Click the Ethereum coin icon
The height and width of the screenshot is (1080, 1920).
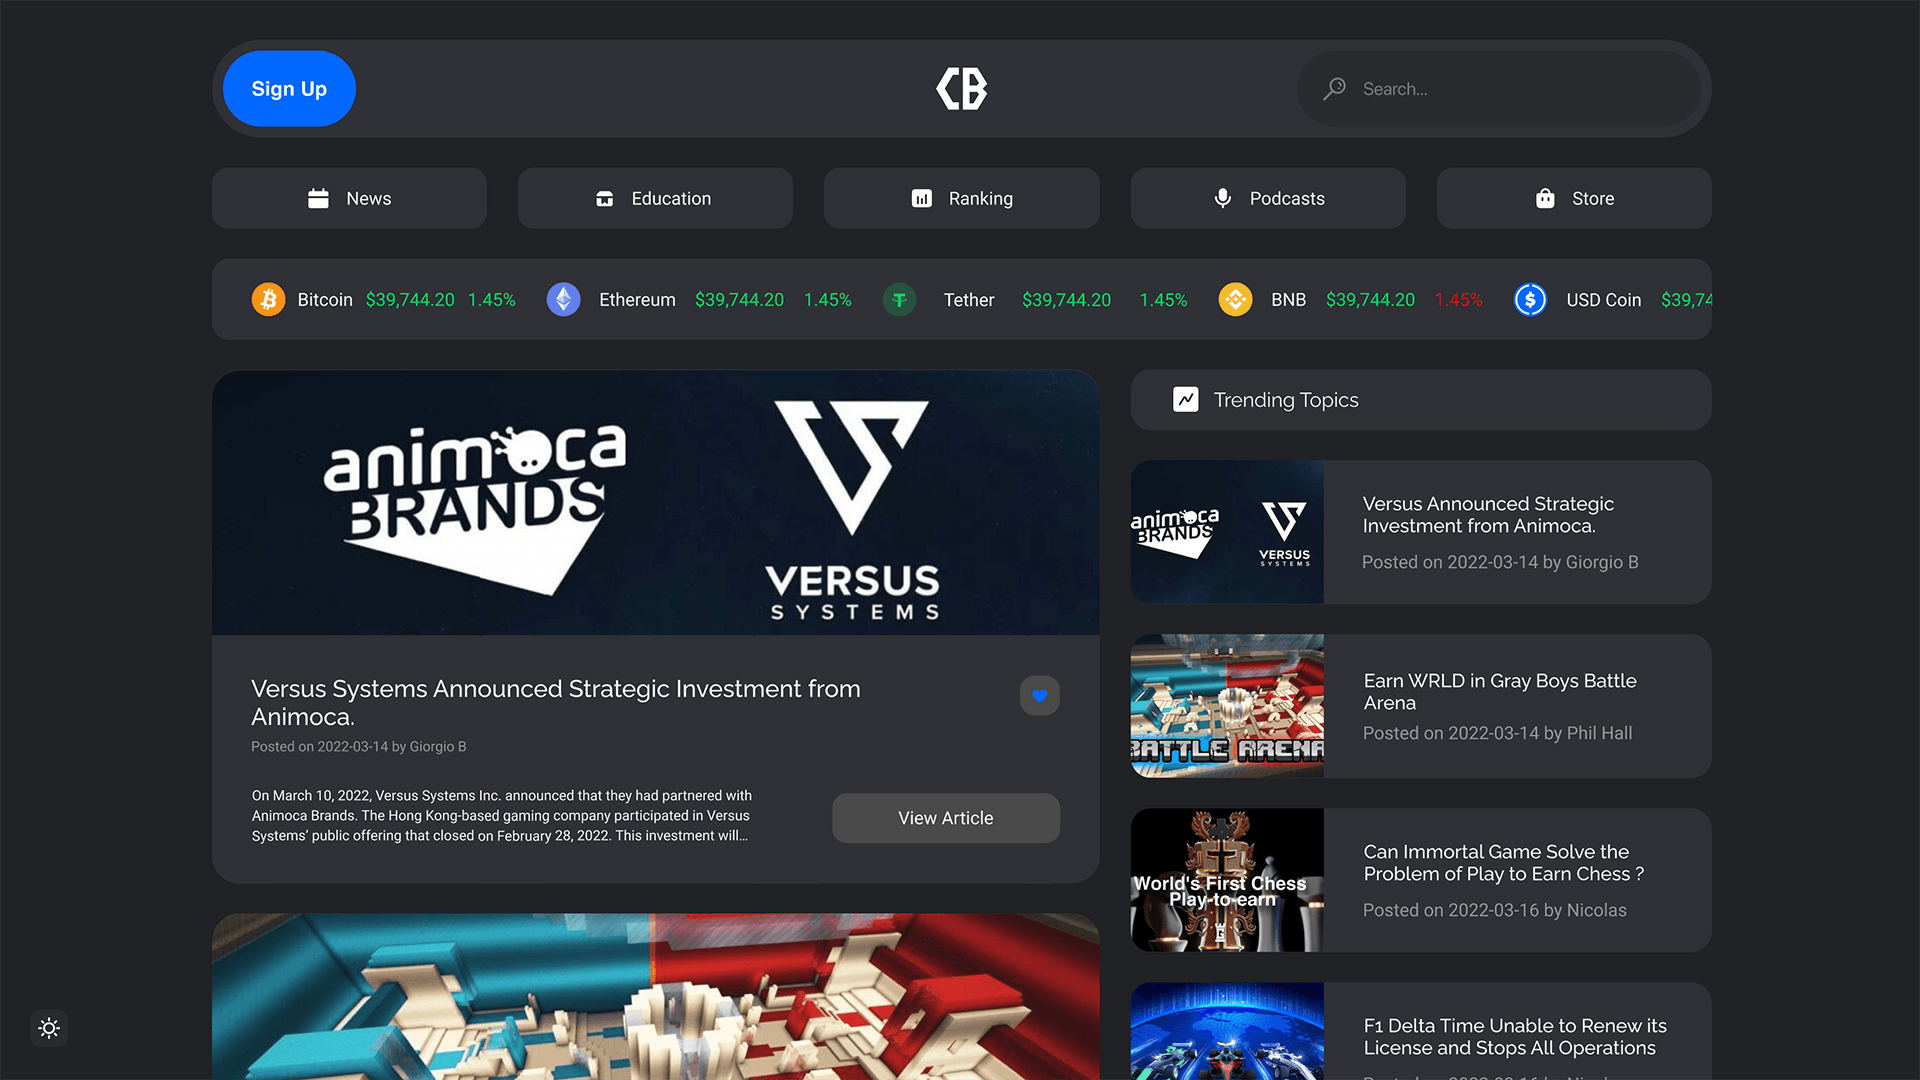pyautogui.click(x=564, y=299)
